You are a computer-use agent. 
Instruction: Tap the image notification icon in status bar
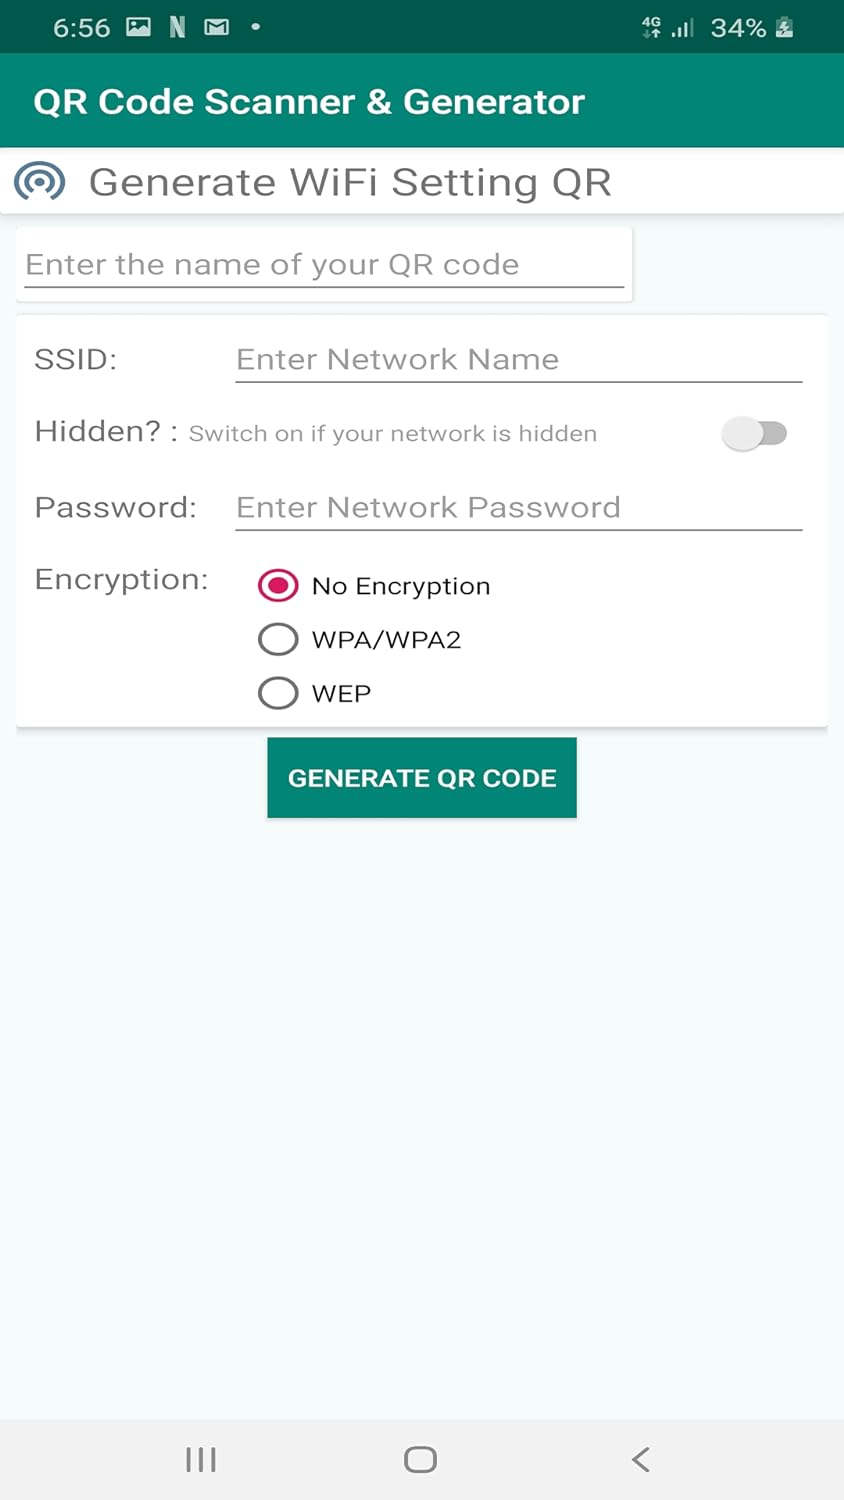tap(139, 27)
